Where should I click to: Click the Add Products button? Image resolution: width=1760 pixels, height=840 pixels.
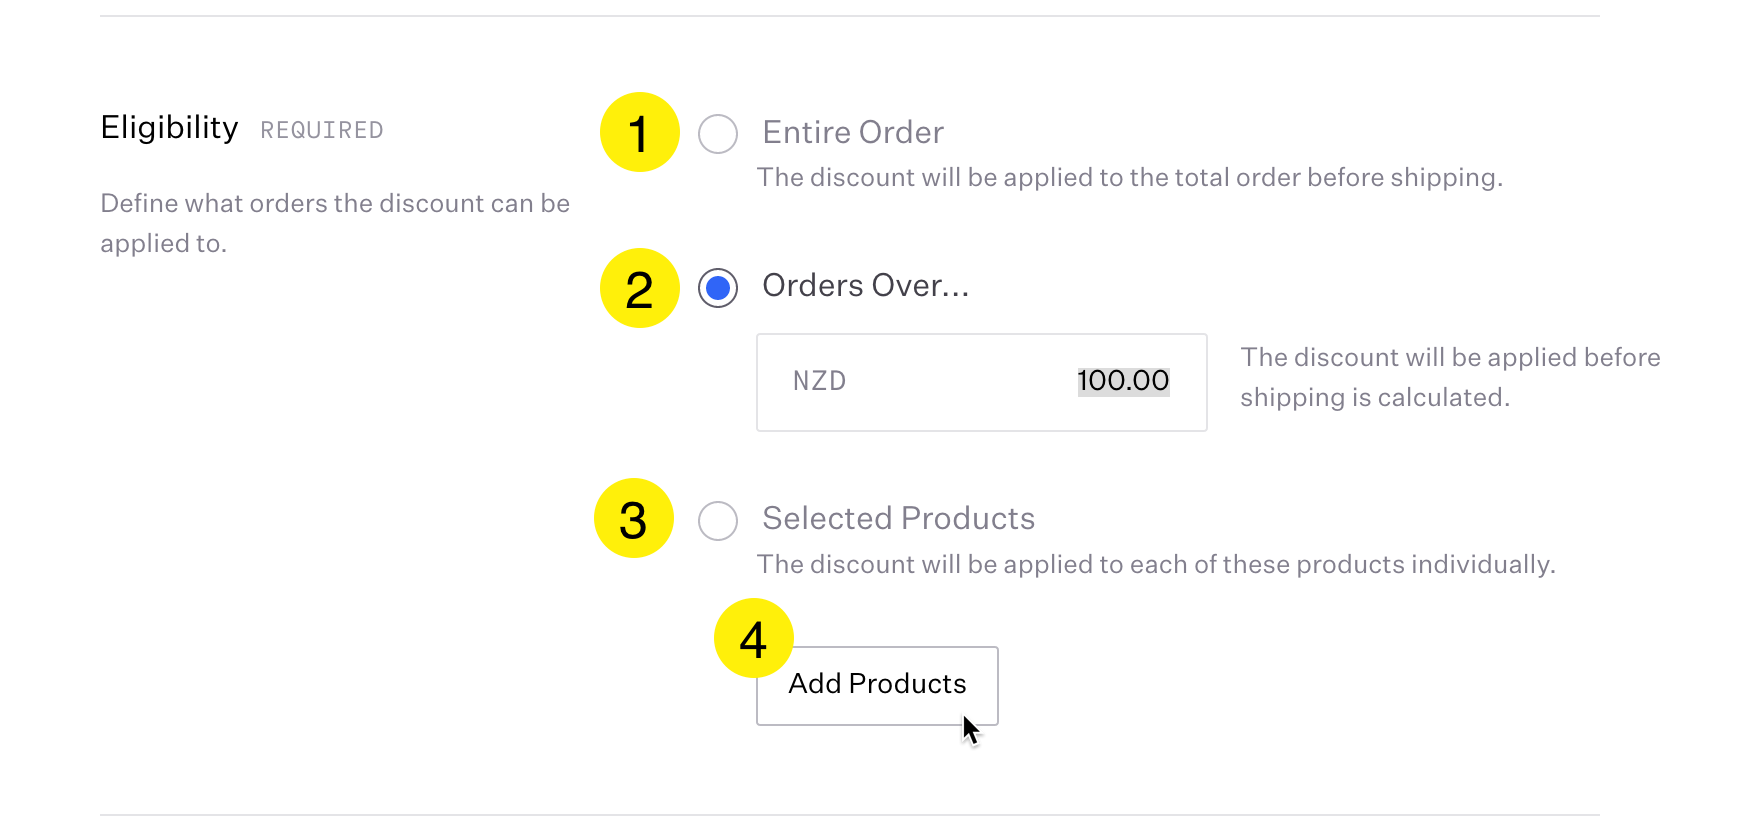(x=877, y=686)
